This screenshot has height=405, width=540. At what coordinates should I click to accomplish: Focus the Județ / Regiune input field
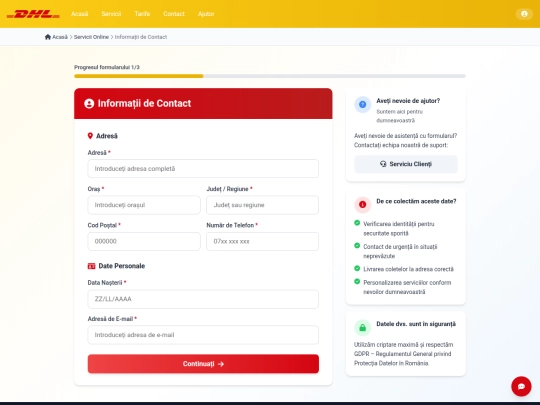coord(262,205)
